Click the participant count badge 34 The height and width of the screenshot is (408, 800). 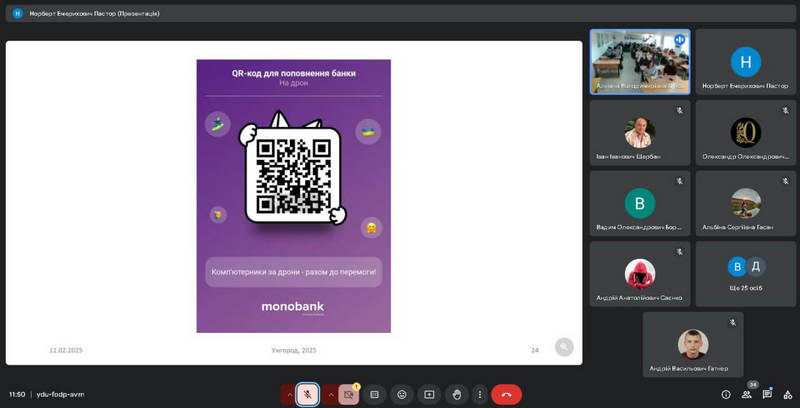pyautogui.click(x=753, y=385)
